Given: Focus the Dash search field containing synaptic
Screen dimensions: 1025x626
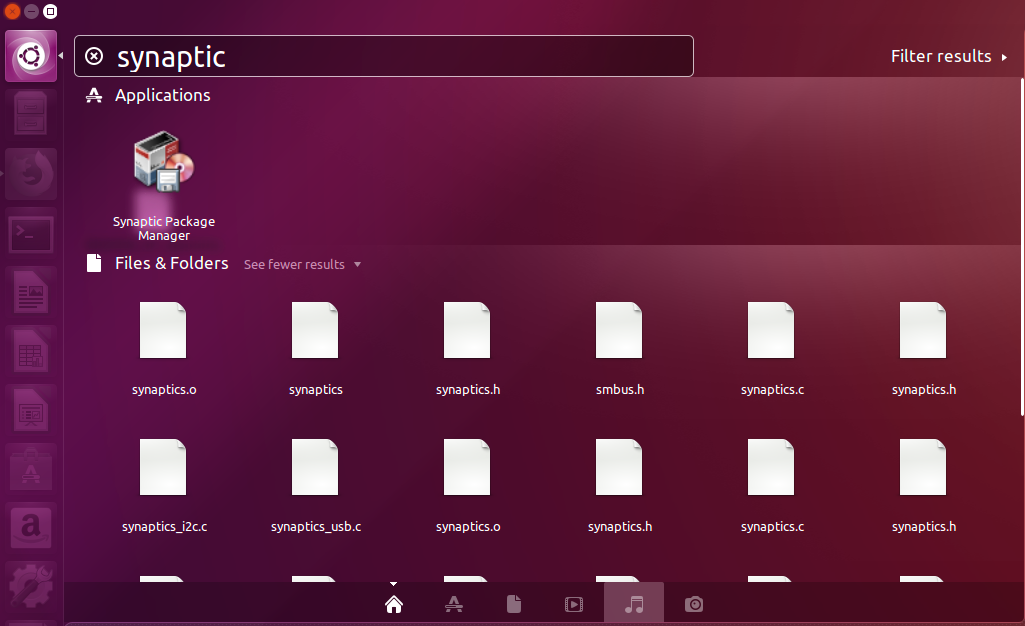Looking at the screenshot, I should [x=384, y=56].
